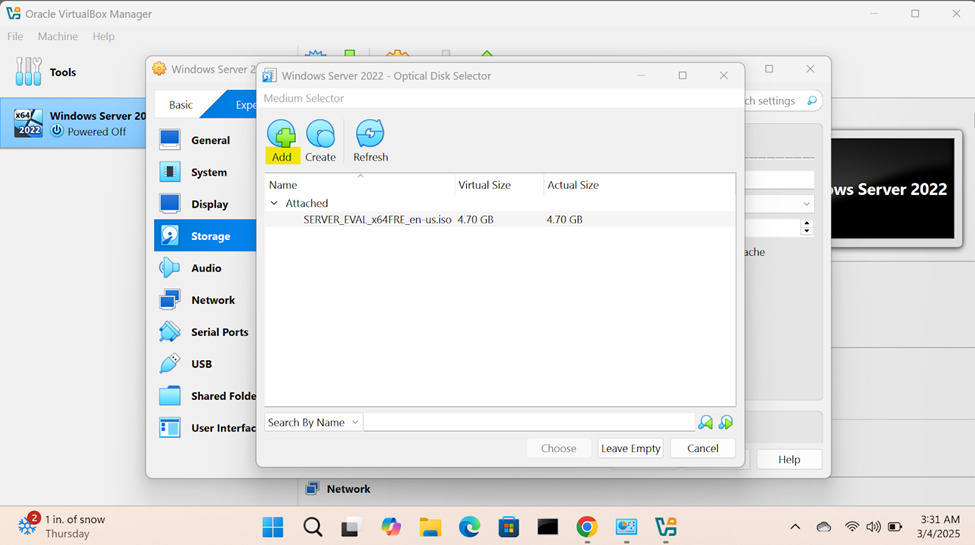Open Audio settings category
This screenshot has height=545, width=975.
[x=205, y=268]
